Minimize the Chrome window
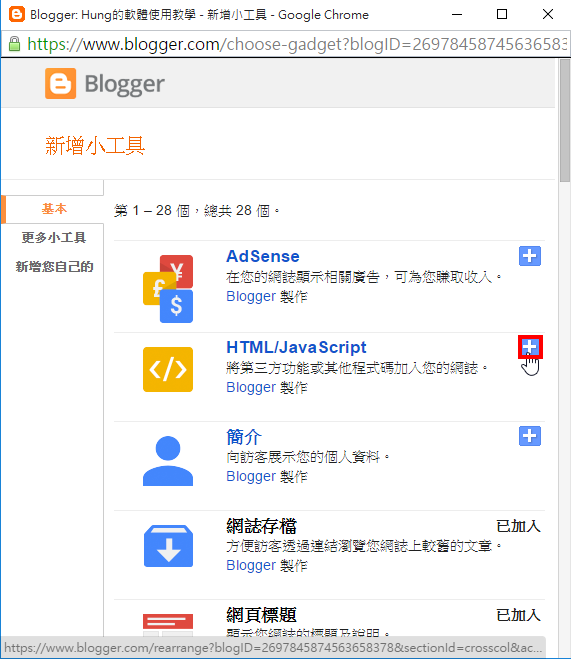Viewport: 571px width, 659px height. pyautogui.click(x=457, y=14)
